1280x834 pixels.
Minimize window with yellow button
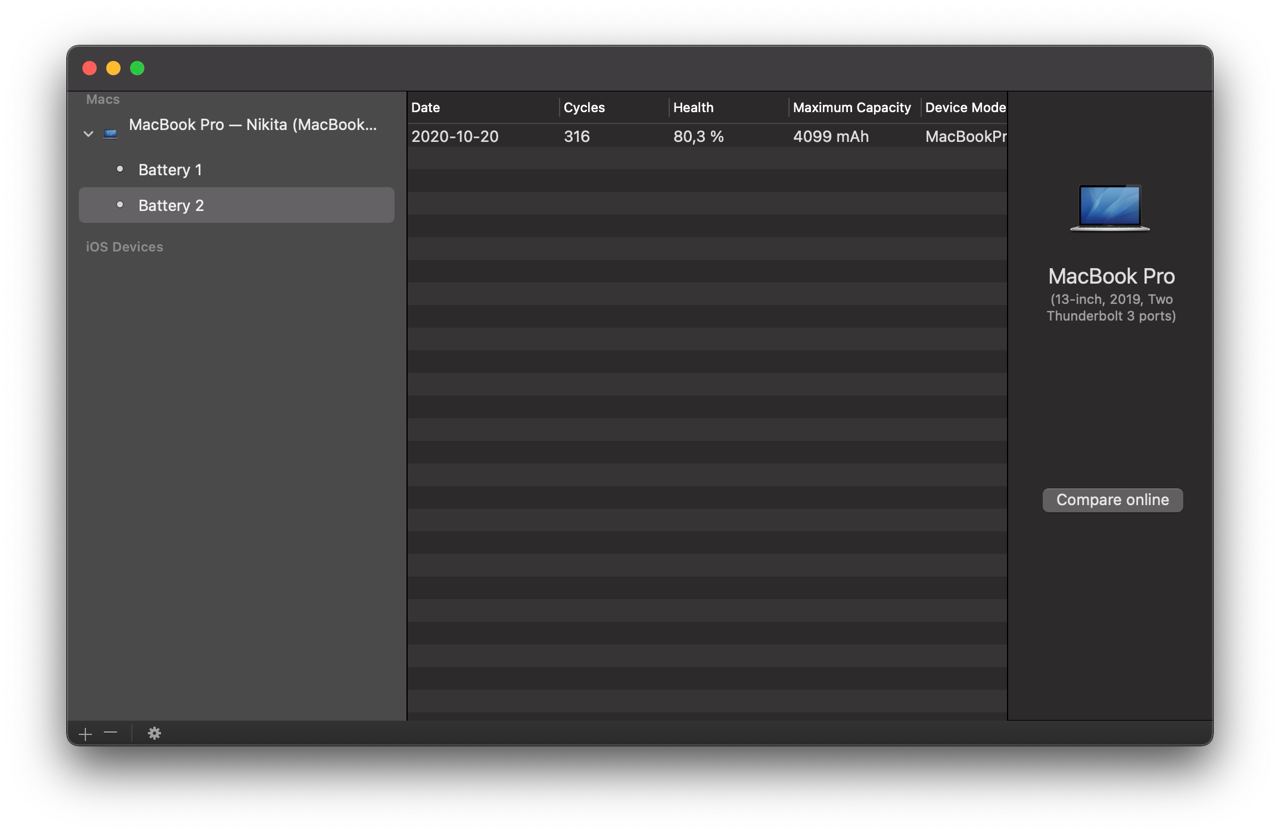pyautogui.click(x=113, y=68)
